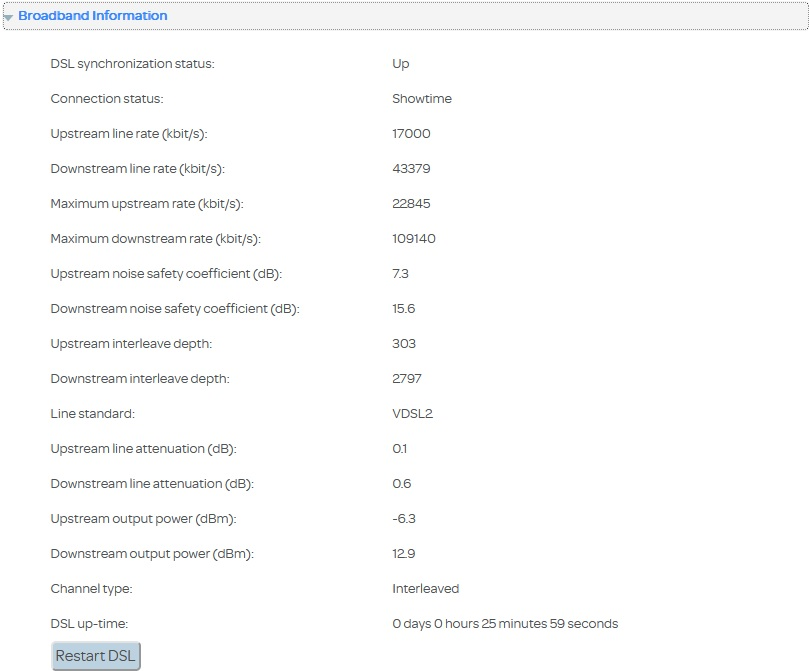Click the Interleaved channel type value

pos(425,589)
